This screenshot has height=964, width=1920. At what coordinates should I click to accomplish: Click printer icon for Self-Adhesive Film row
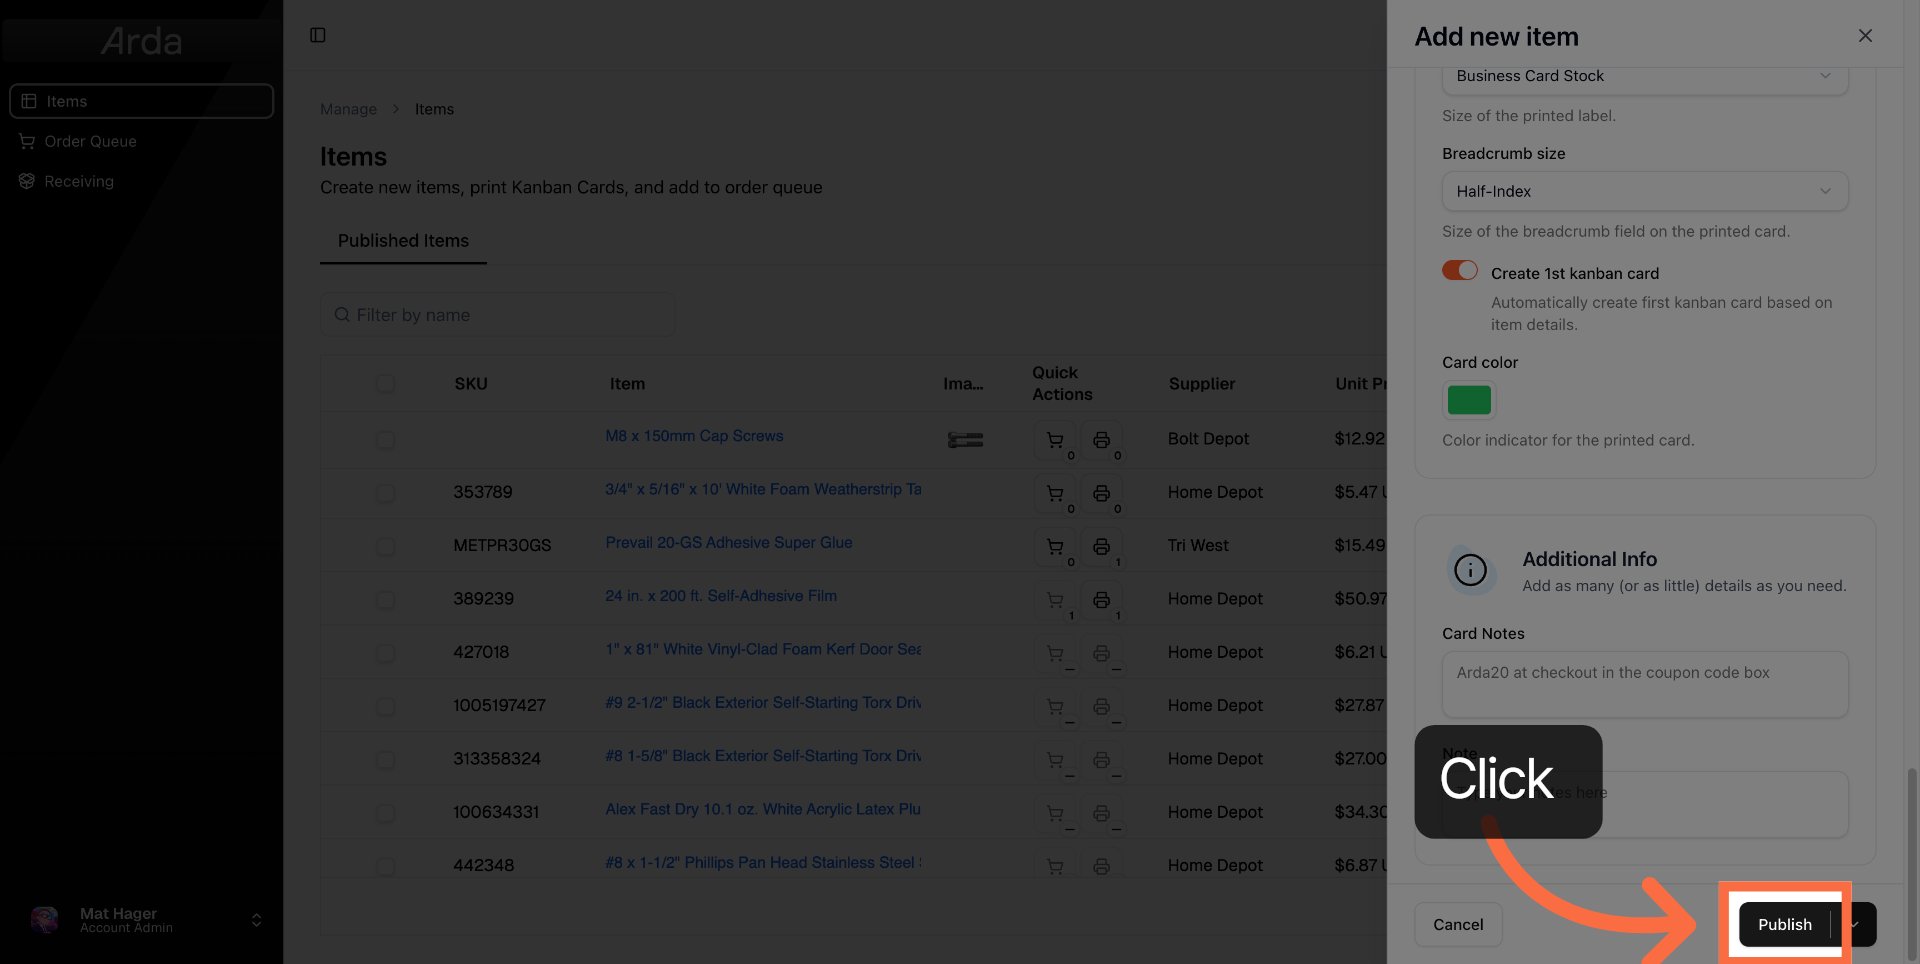1101,600
